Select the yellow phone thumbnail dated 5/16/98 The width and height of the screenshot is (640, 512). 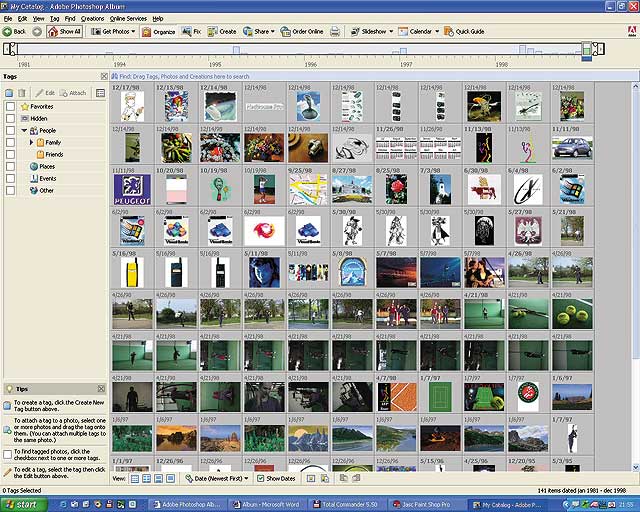point(132,272)
